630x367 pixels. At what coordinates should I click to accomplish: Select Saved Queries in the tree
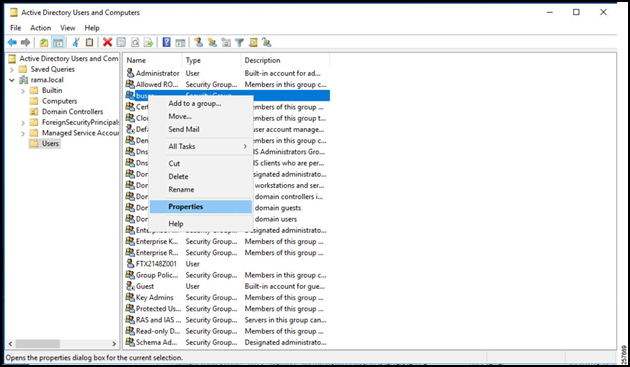53,69
